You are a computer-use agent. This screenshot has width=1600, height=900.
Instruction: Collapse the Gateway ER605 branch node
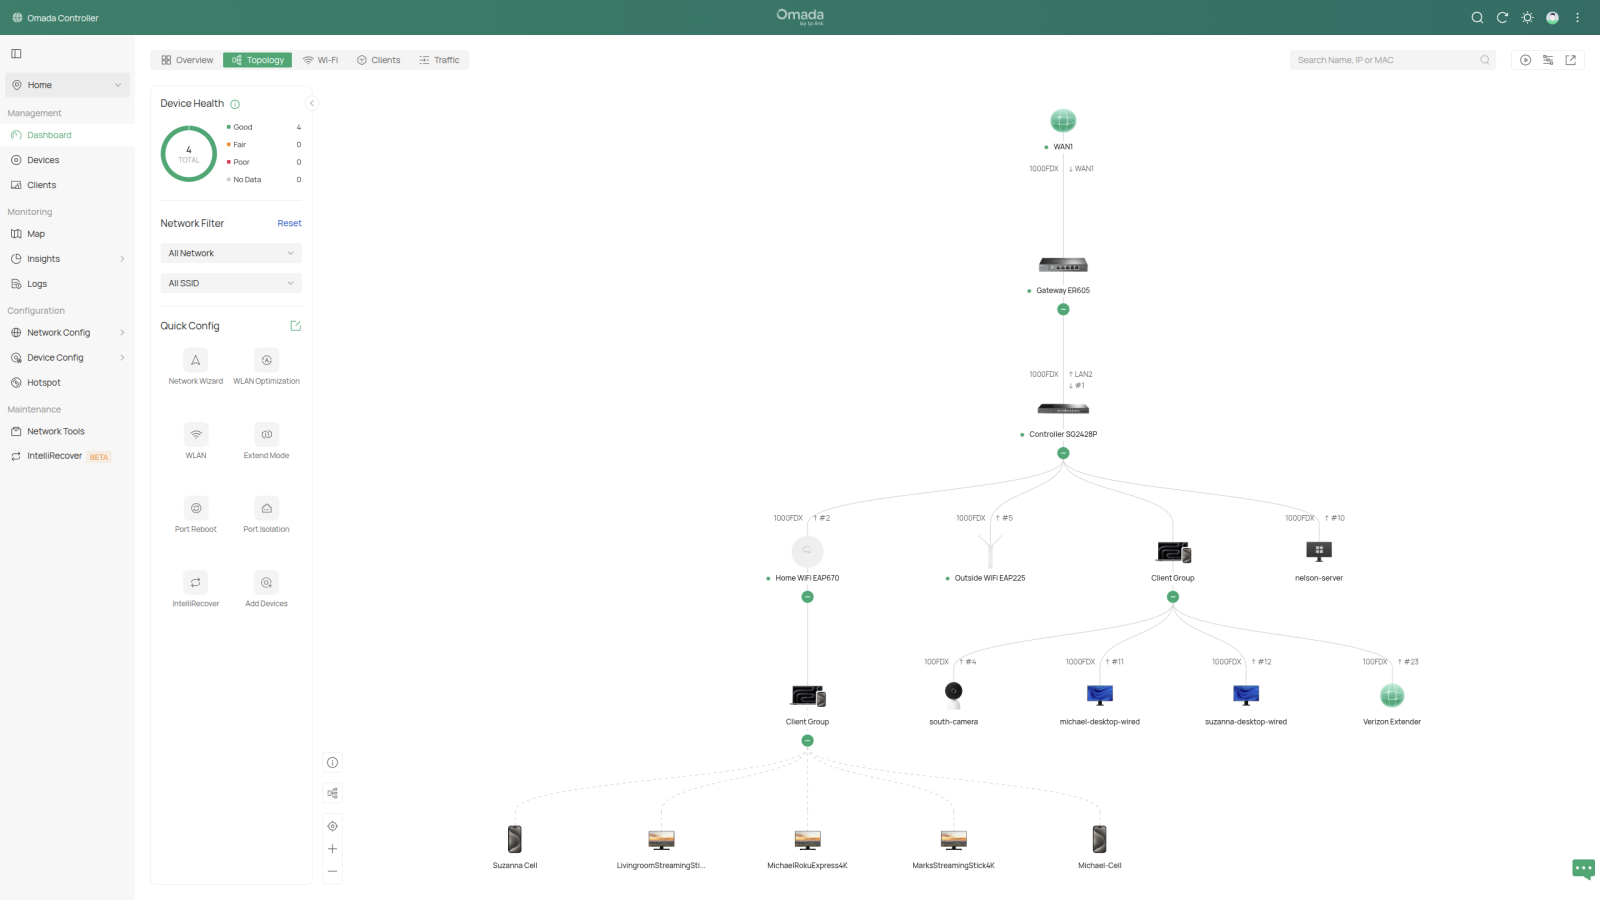1063,310
